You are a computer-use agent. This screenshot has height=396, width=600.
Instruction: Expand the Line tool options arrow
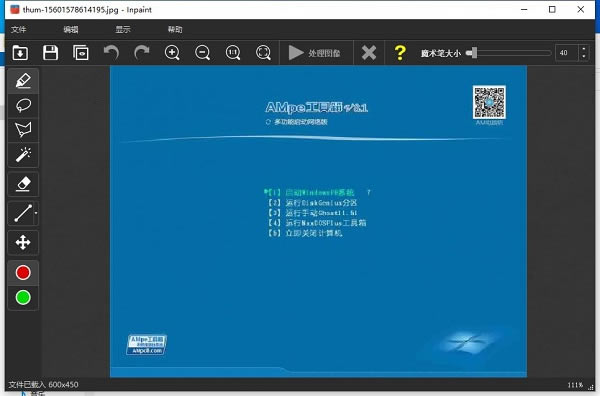coord(36,213)
